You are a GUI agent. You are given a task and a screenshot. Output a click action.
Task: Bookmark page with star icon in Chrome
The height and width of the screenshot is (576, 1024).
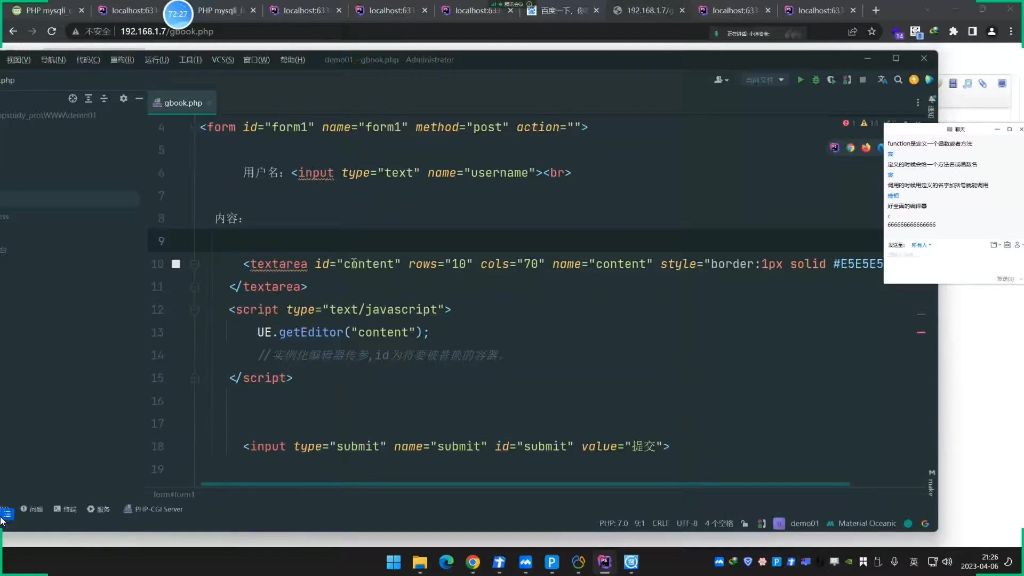pyautogui.click(x=871, y=31)
